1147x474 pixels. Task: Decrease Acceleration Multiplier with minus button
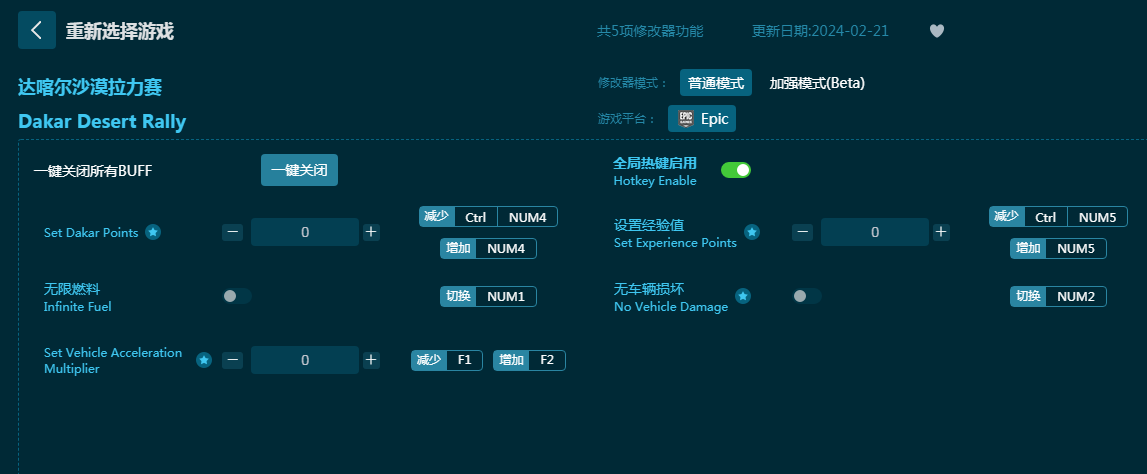click(x=233, y=360)
